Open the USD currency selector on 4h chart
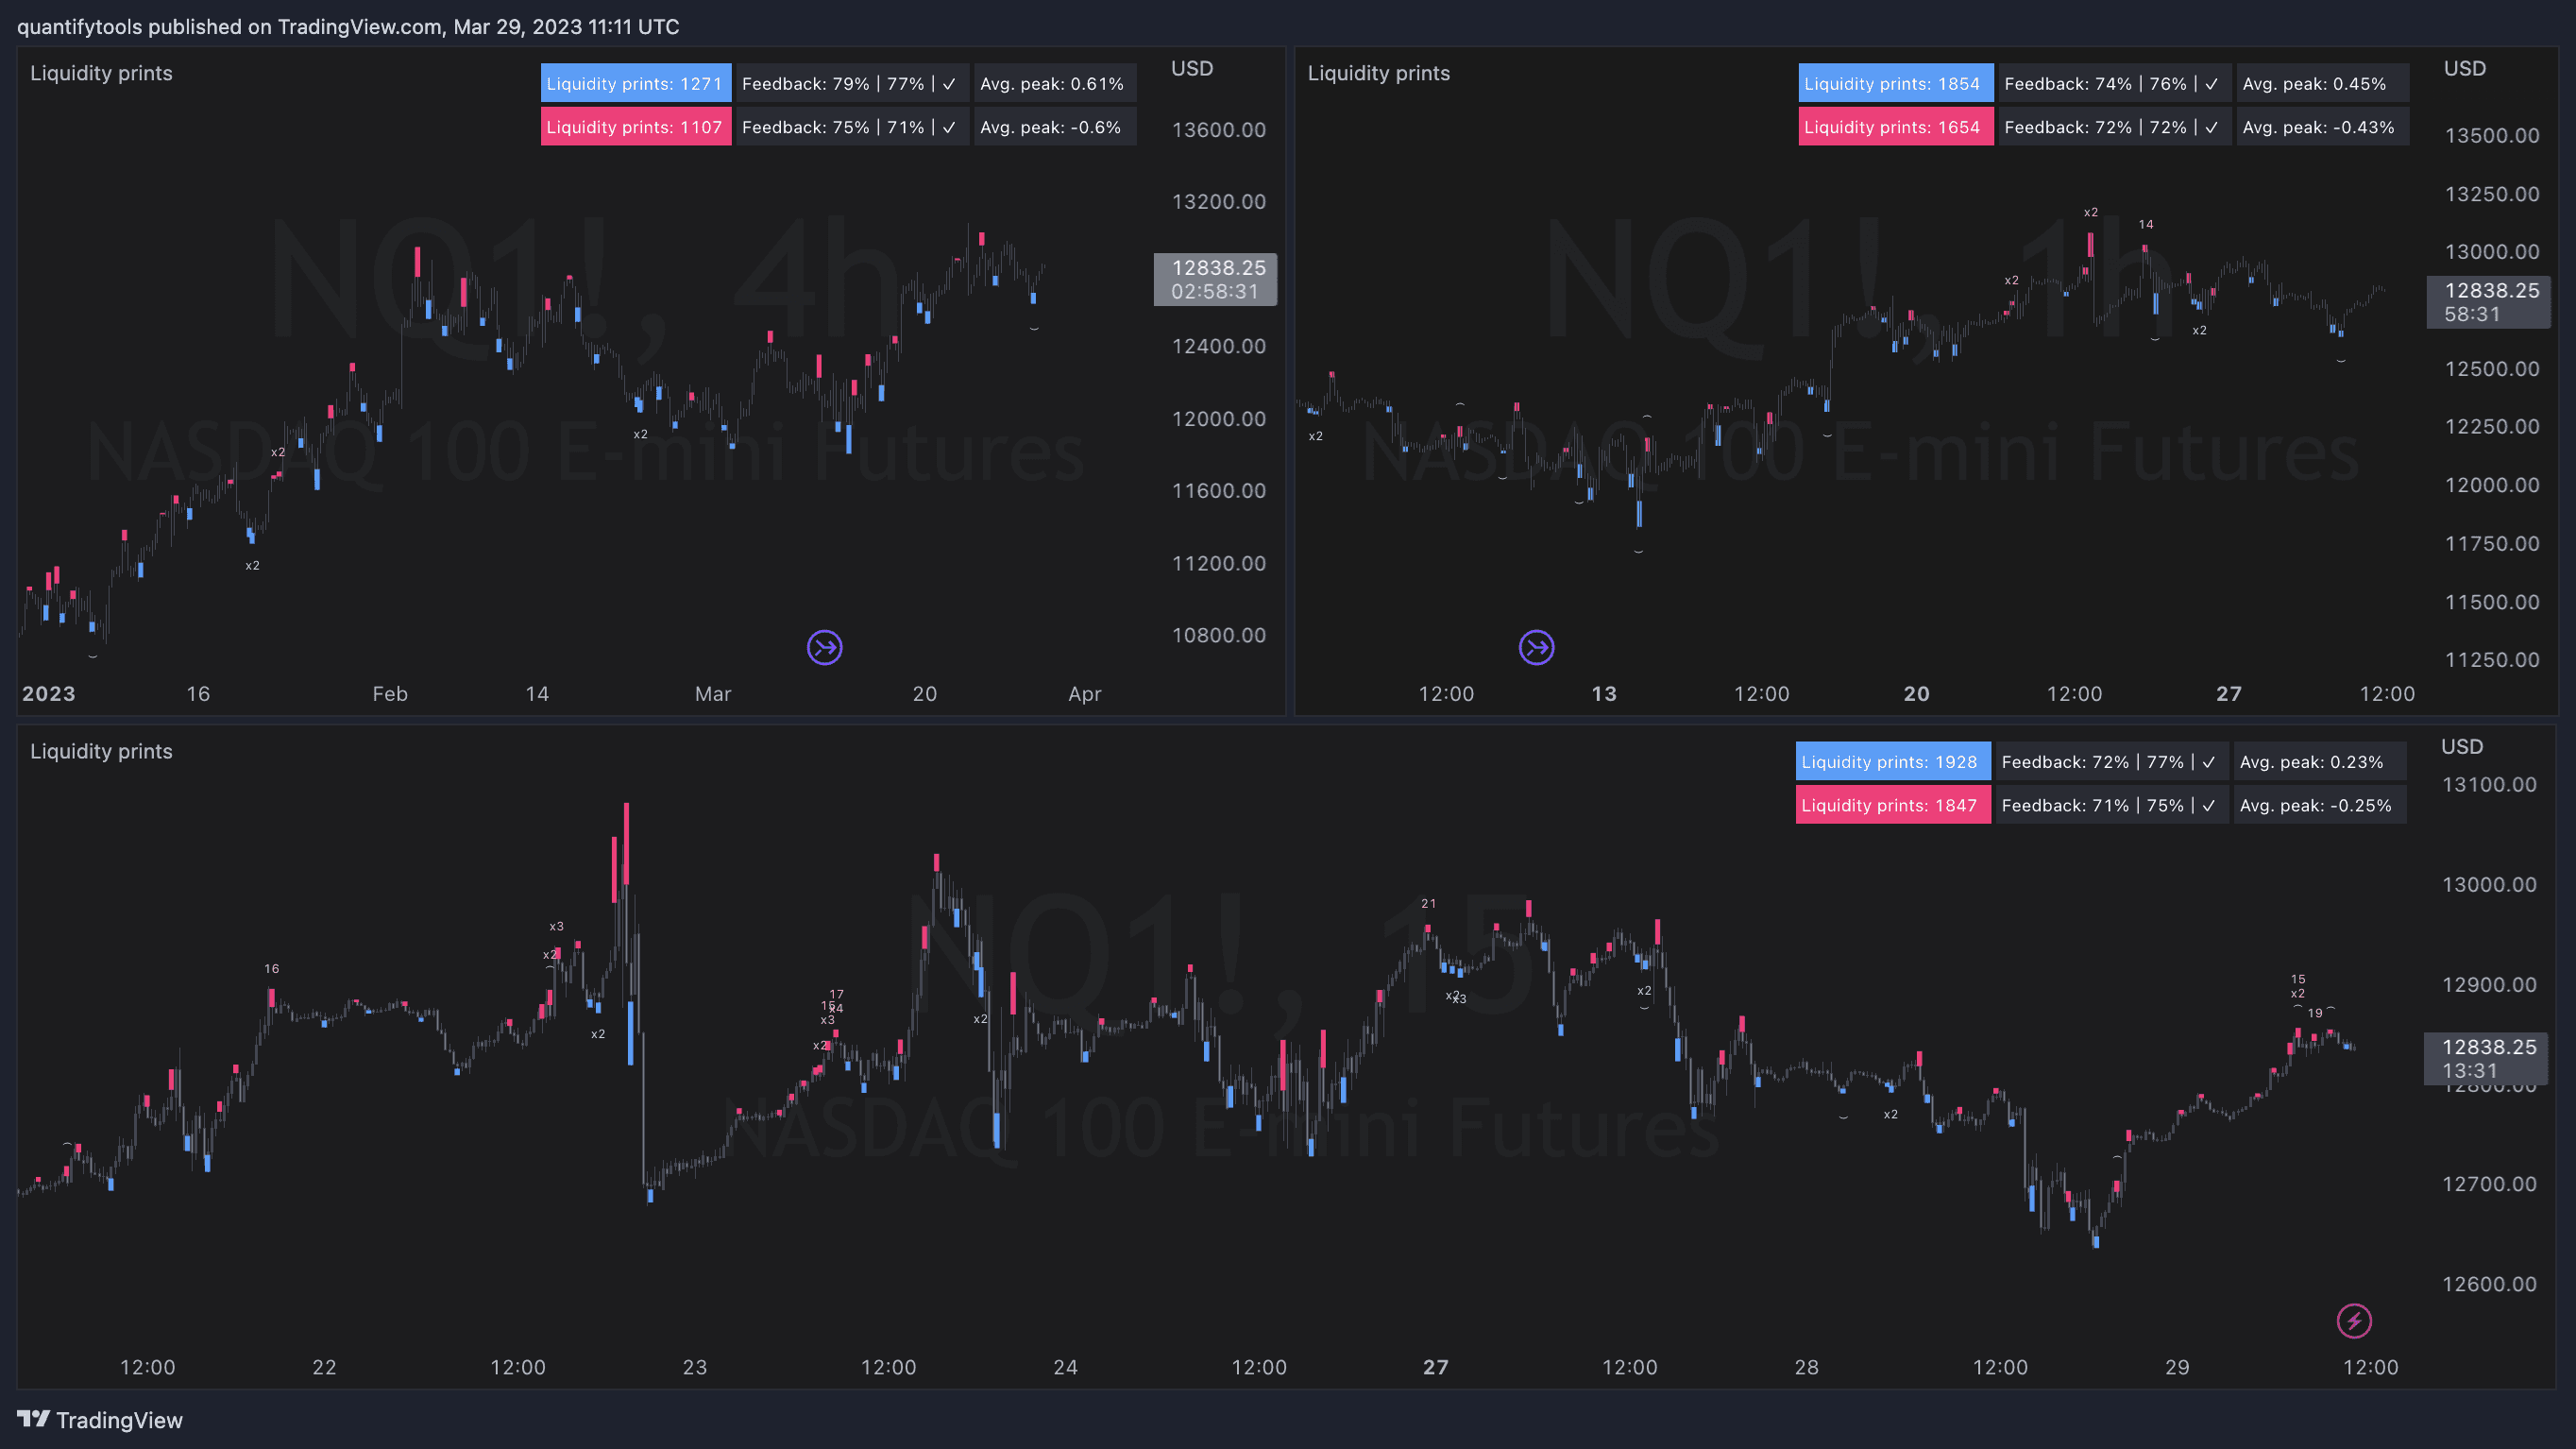The height and width of the screenshot is (1449, 2576). point(1192,69)
